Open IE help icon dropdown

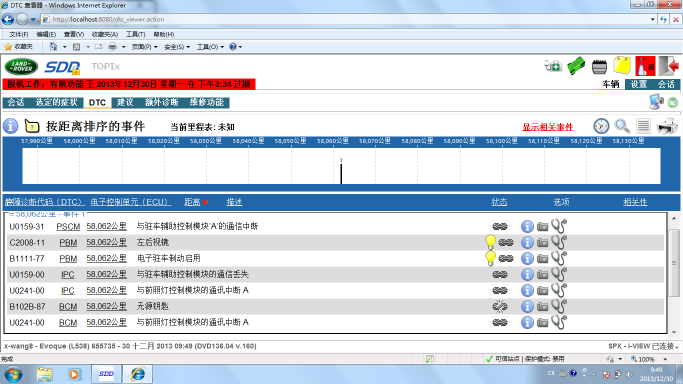(235, 47)
